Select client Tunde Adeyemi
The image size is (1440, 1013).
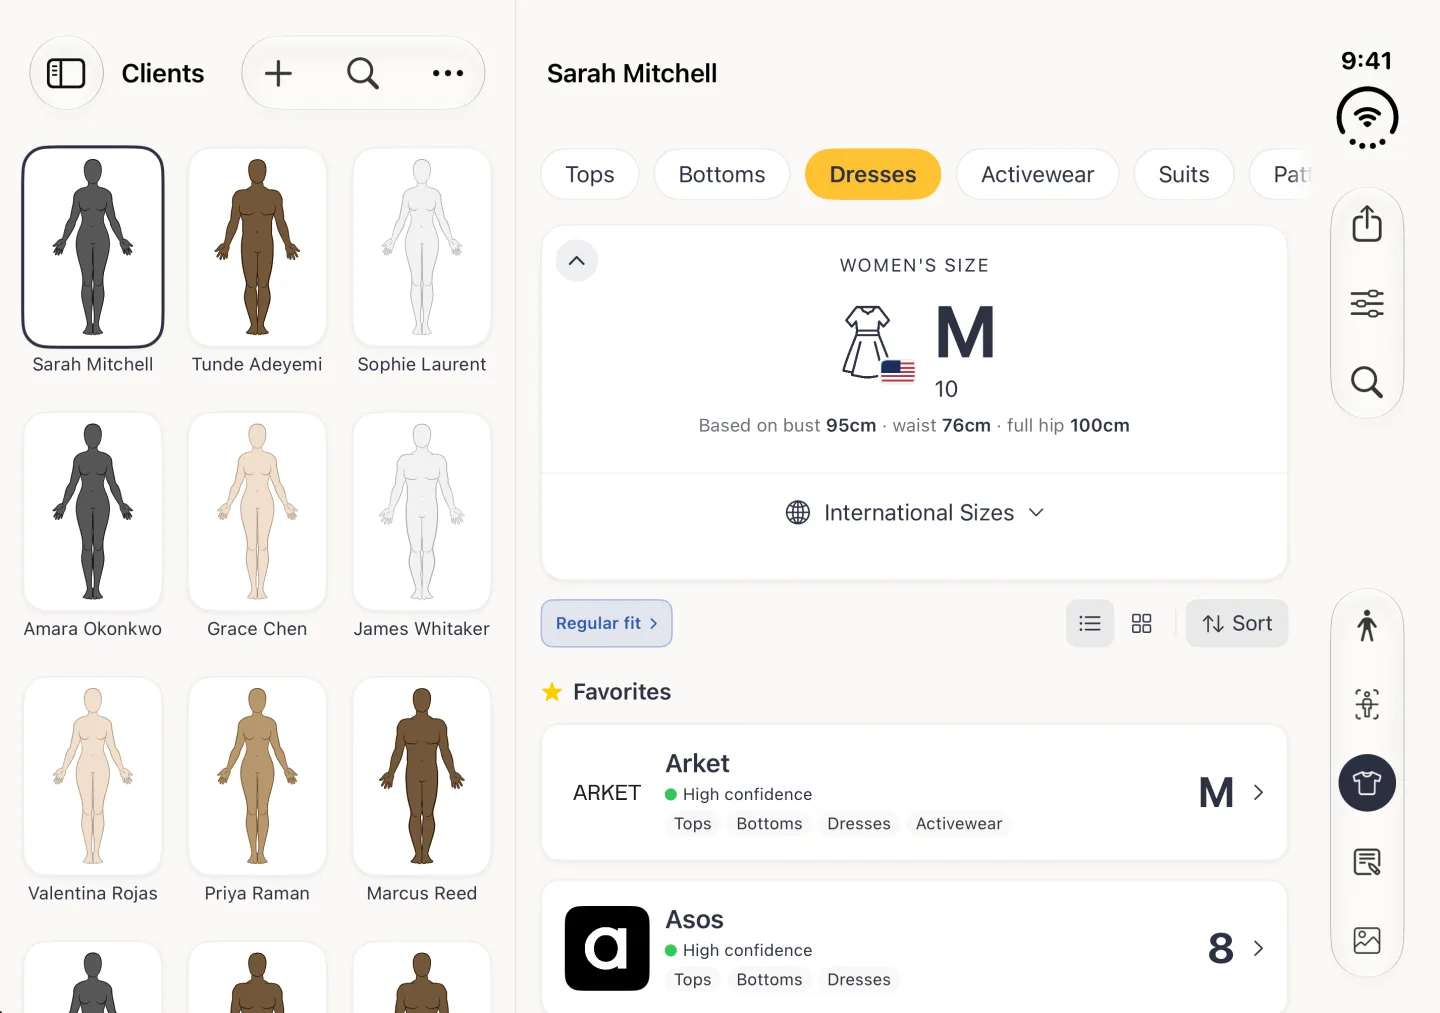[257, 262]
